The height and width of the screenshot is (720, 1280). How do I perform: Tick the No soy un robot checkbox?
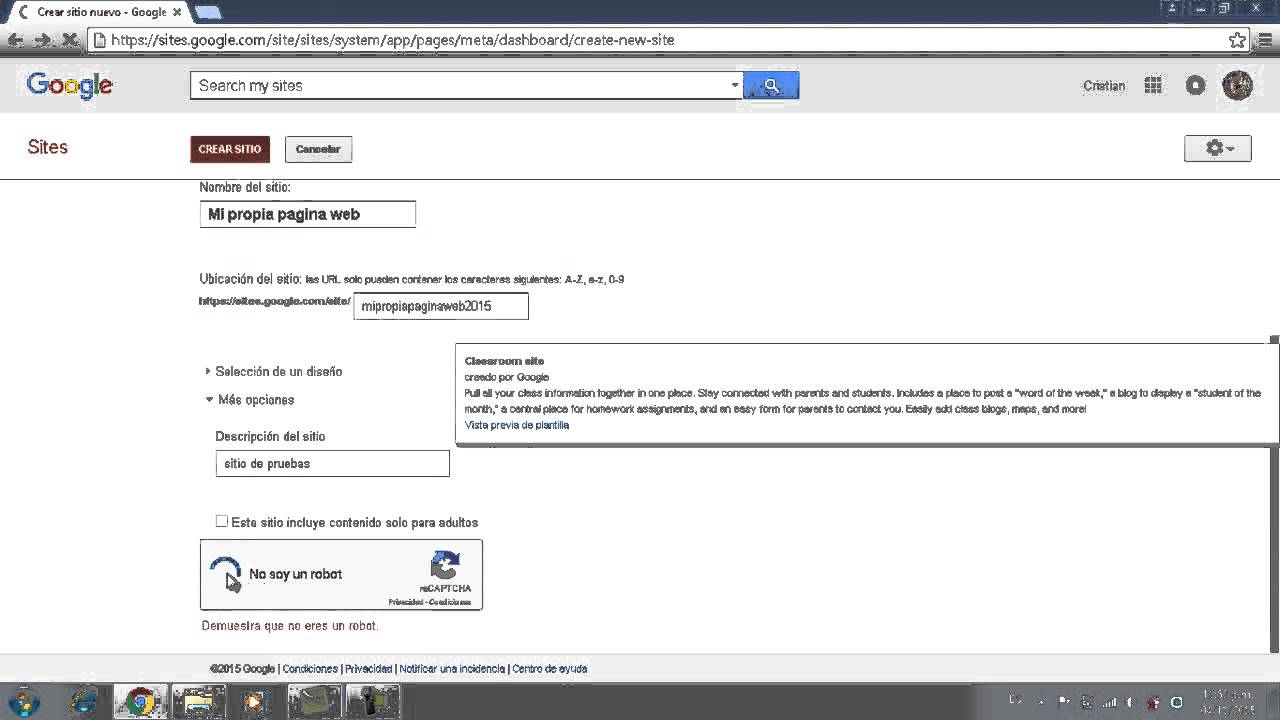coord(226,574)
